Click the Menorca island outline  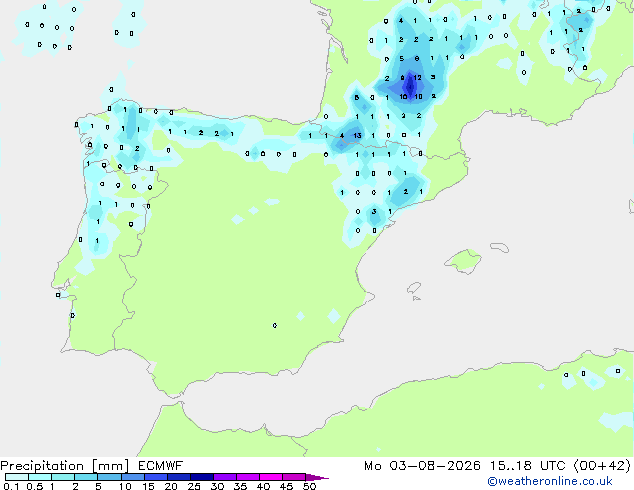point(500,247)
